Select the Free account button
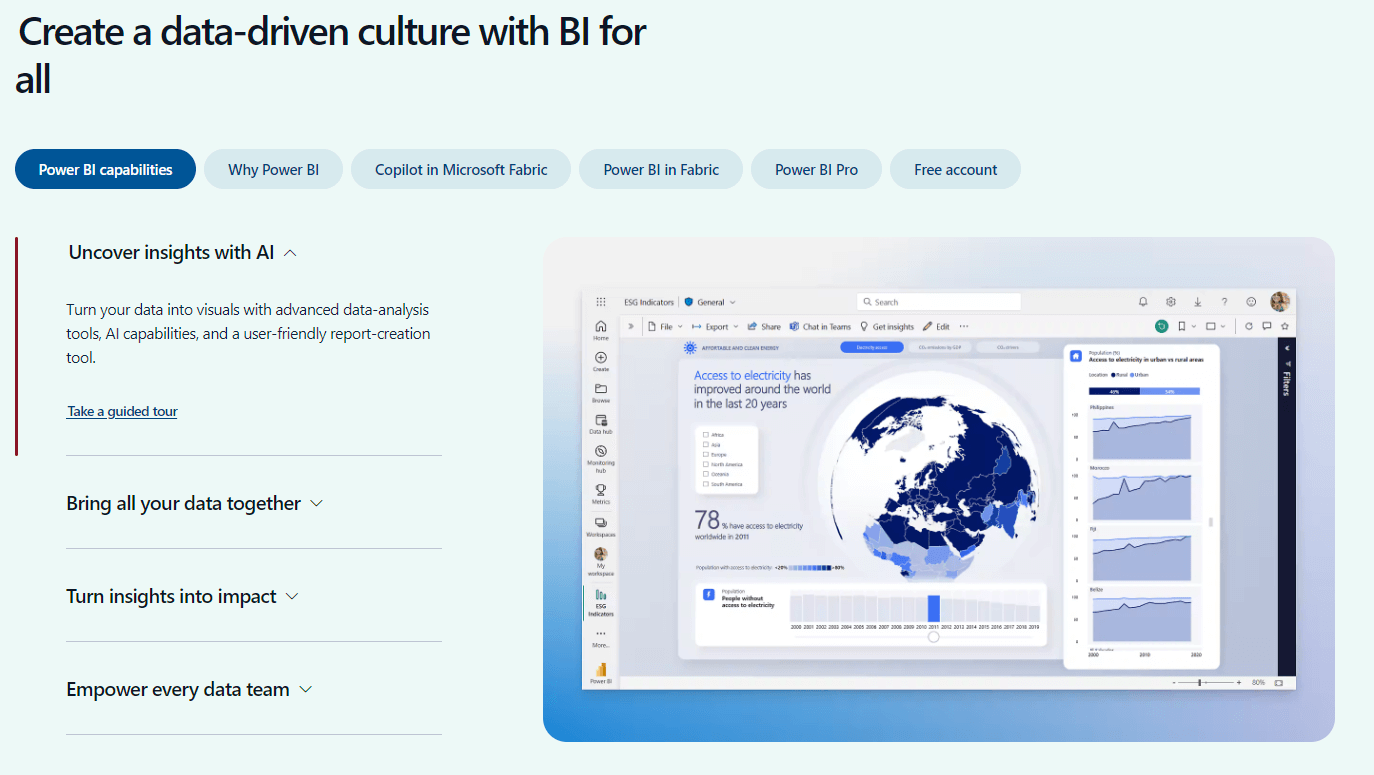 pyautogui.click(x=955, y=169)
